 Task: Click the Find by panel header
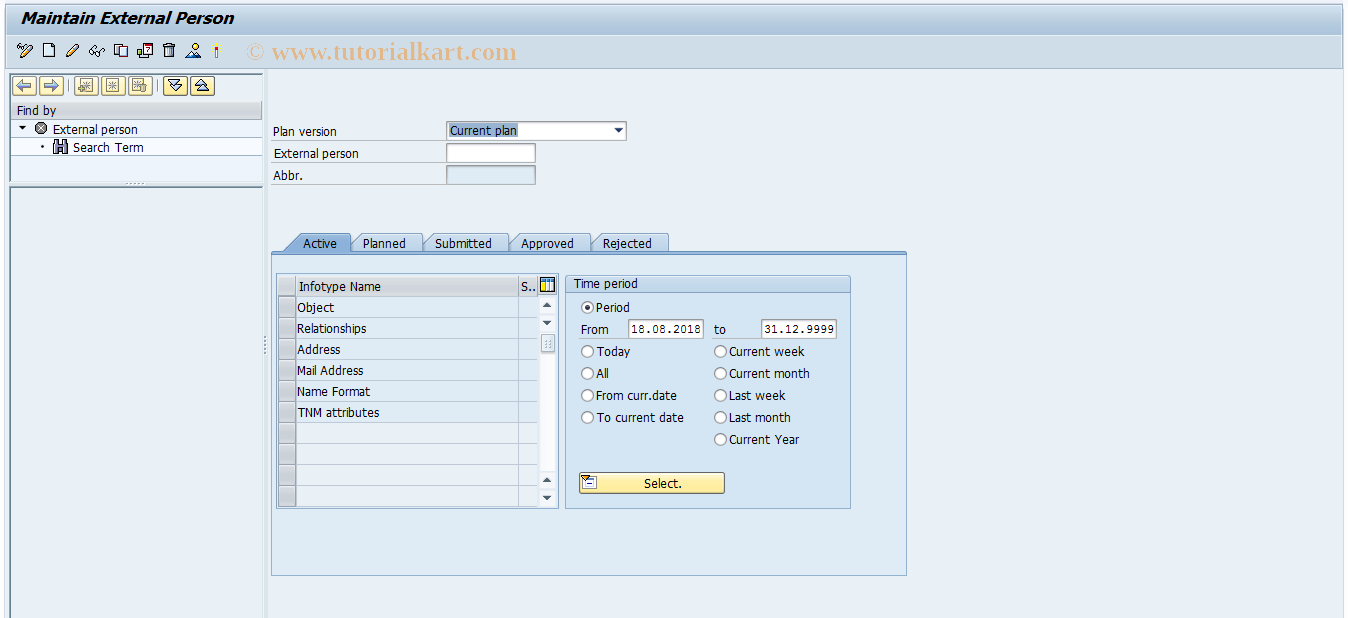(x=137, y=110)
